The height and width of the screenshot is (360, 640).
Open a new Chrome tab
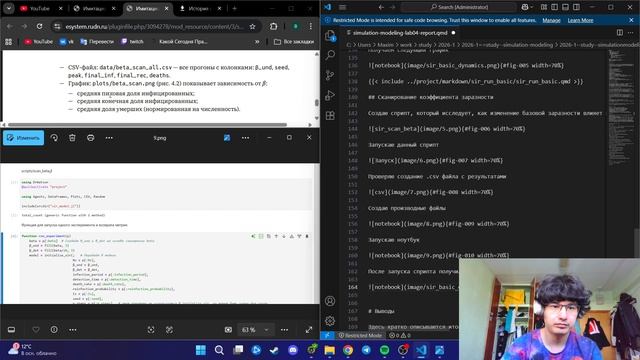[x=234, y=8]
